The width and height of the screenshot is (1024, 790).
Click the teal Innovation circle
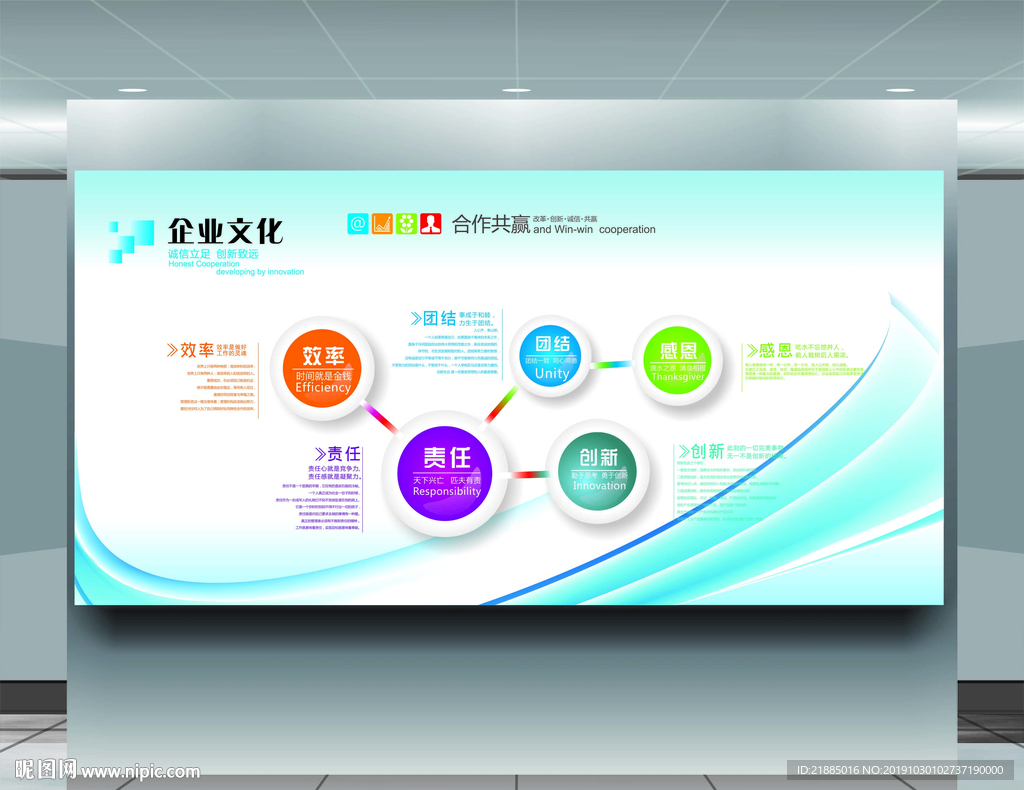pos(598,470)
